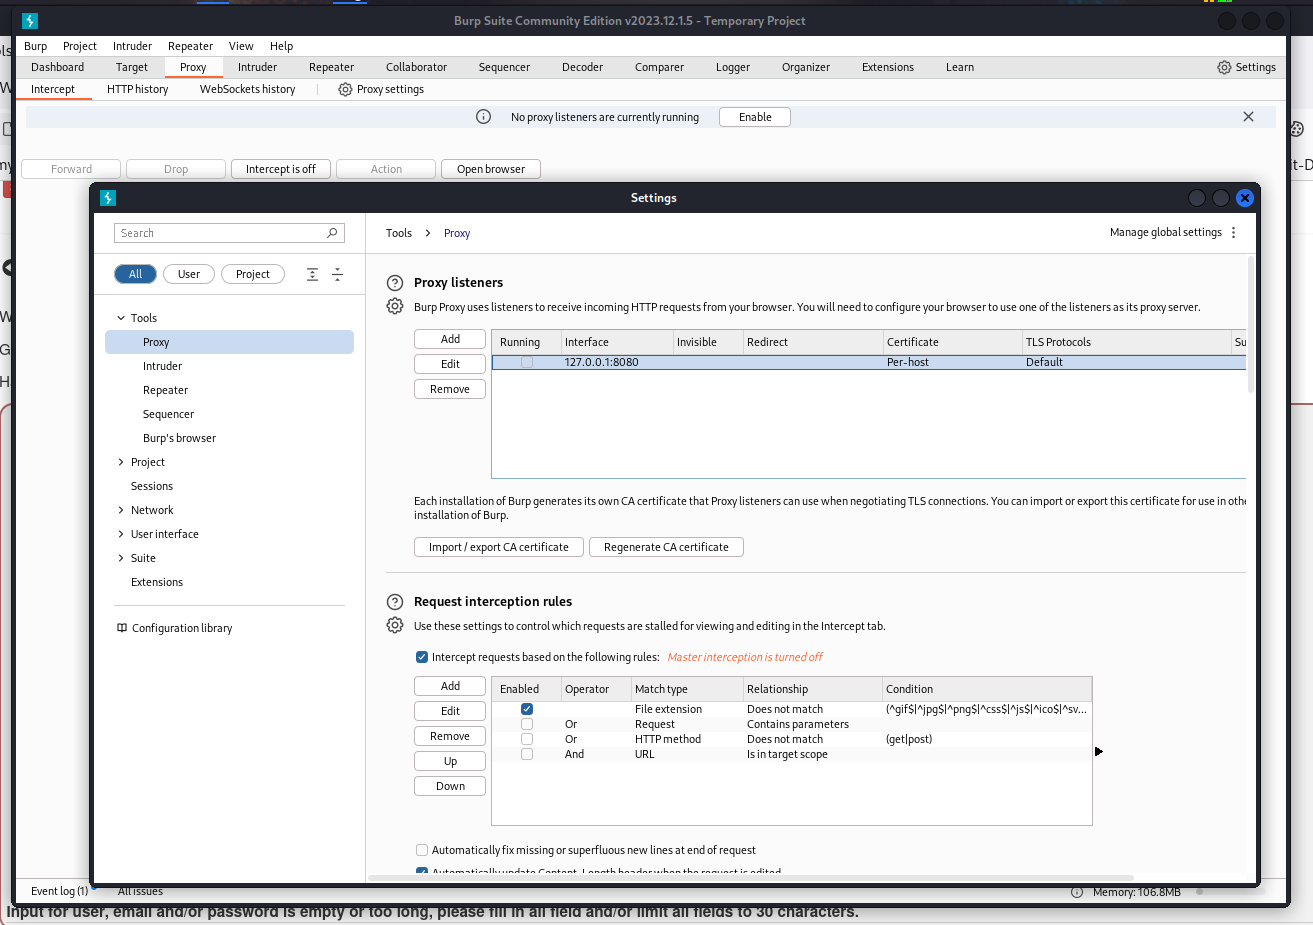Collapse the Tools tree section
Screen dimensions: 1313x925
click(121, 318)
